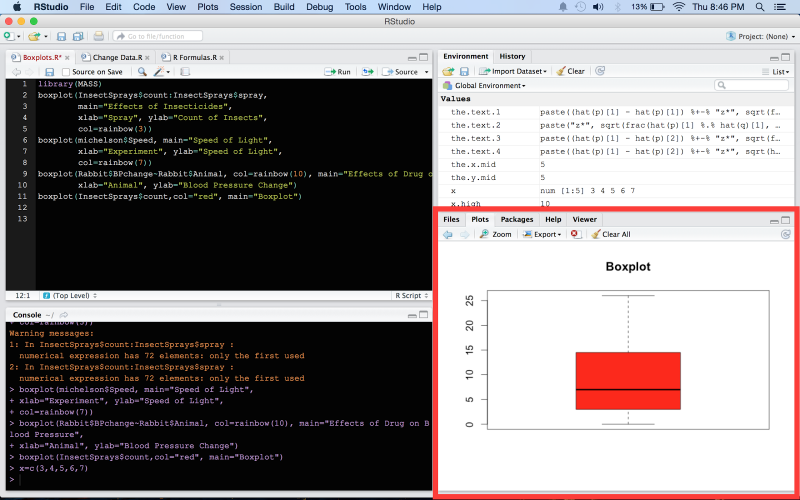This screenshot has width=800, height=500.
Task: Click the print icon in the main toolbar
Action: click(x=98, y=36)
